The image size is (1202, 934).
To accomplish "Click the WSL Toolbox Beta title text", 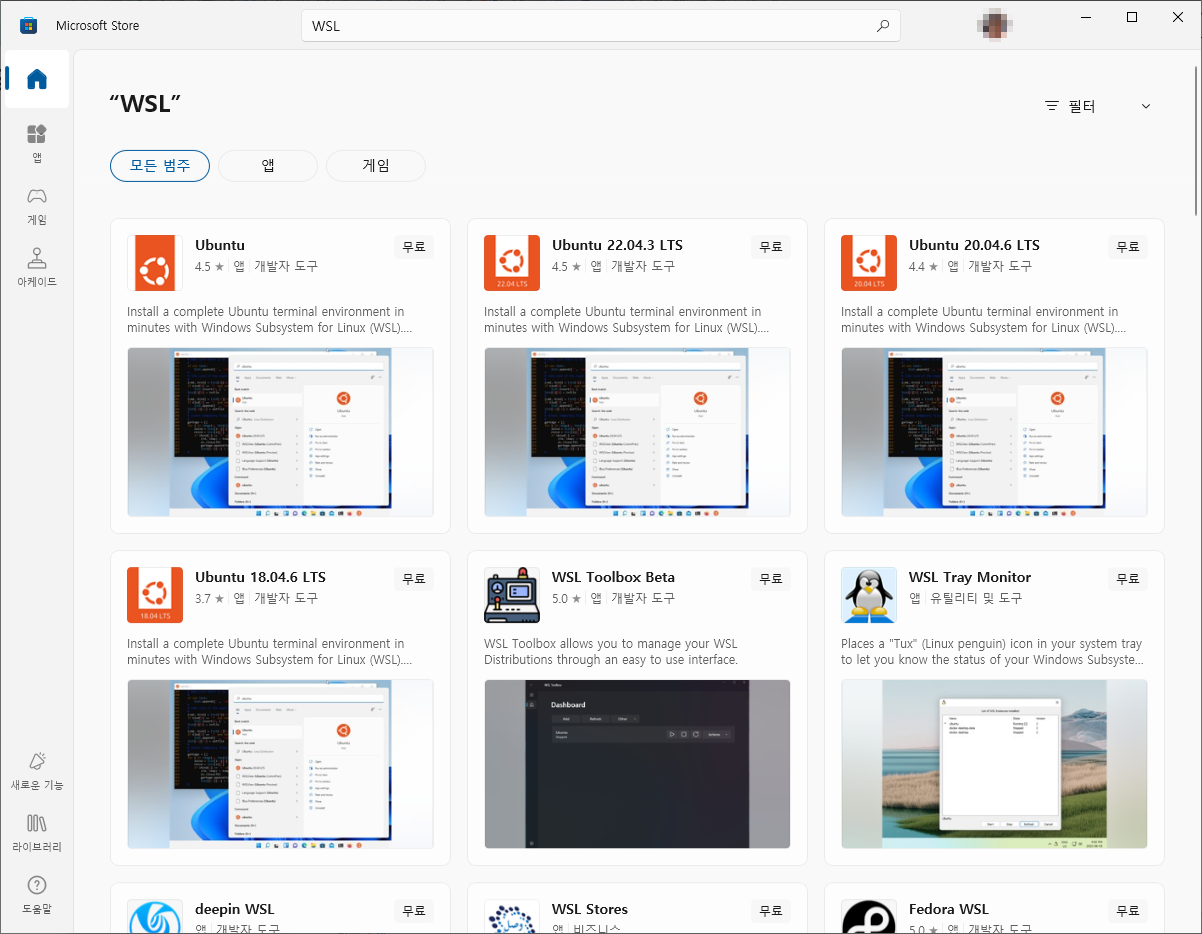I will click(x=613, y=577).
